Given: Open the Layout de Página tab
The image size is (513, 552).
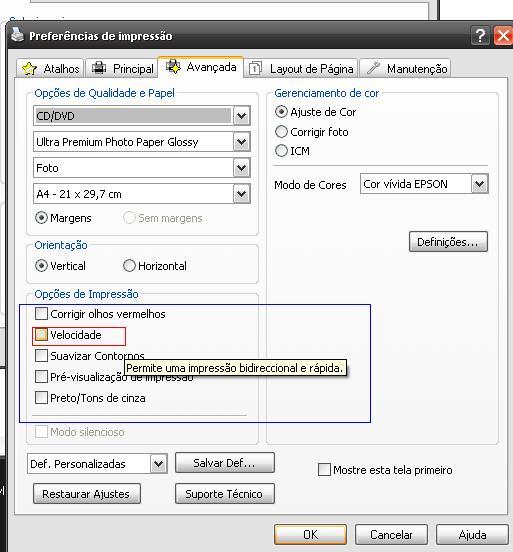Looking at the screenshot, I should point(301,68).
